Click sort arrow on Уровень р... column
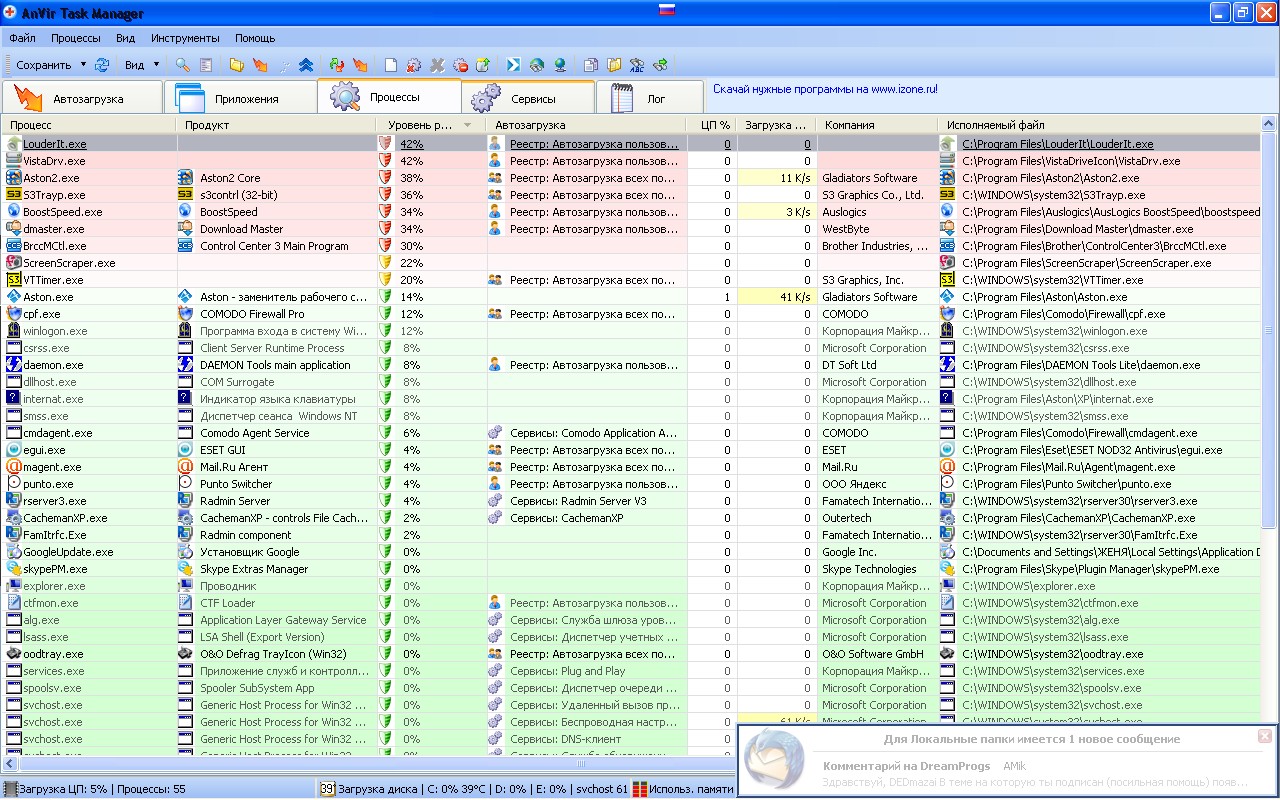The image size is (1280, 800). (x=467, y=125)
